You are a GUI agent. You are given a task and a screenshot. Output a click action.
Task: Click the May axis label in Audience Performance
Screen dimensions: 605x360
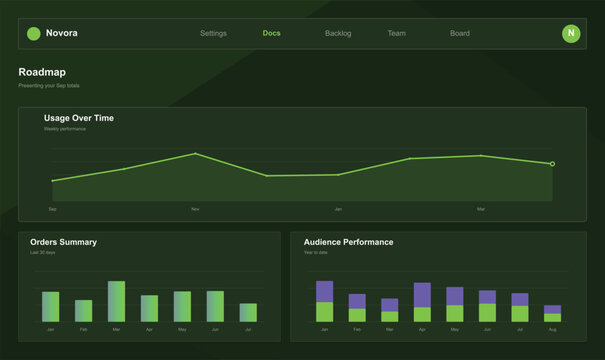(x=455, y=330)
